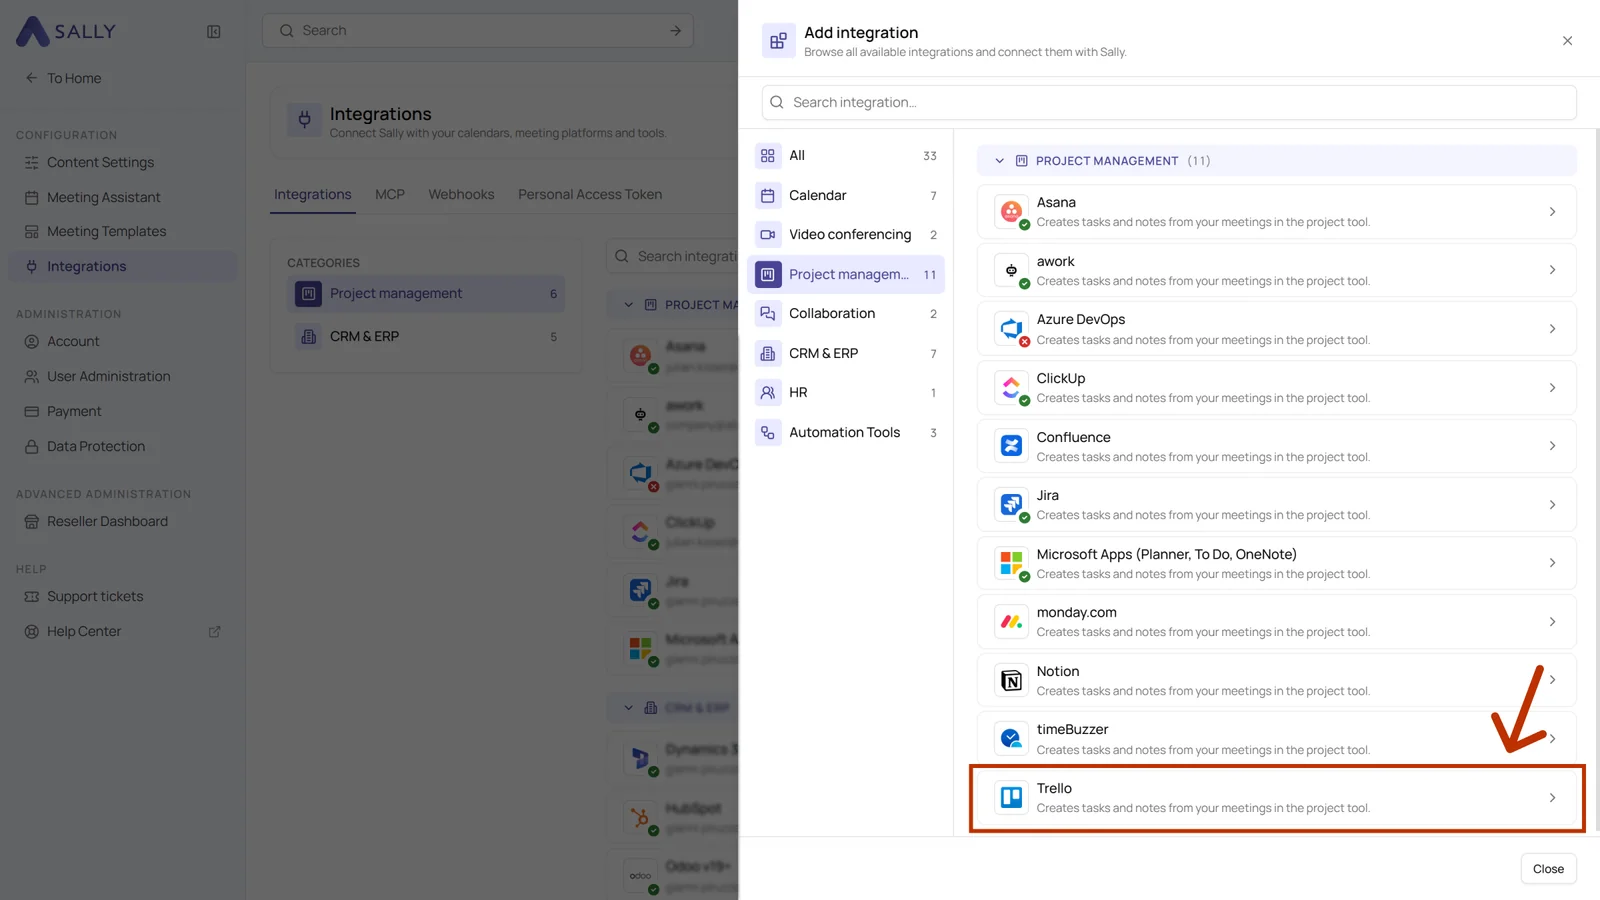
Task: Switch to the Webhooks tab
Action: tap(461, 194)
